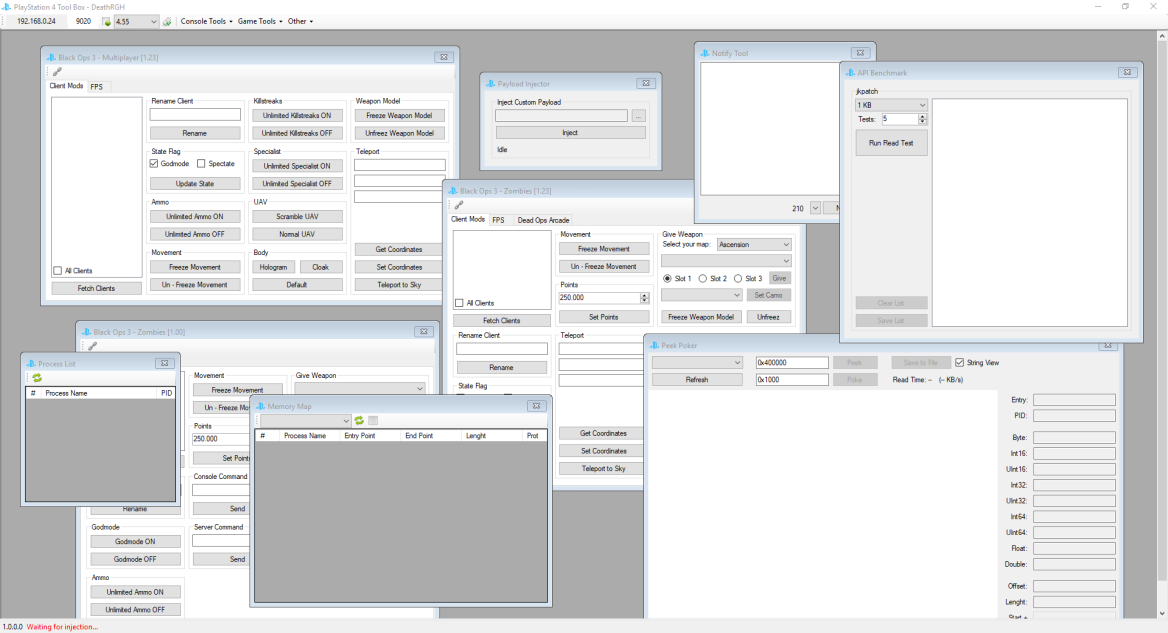Click the Hologram body button
The height and width of the screenshot is (633, 1168).
pos(273,267)
